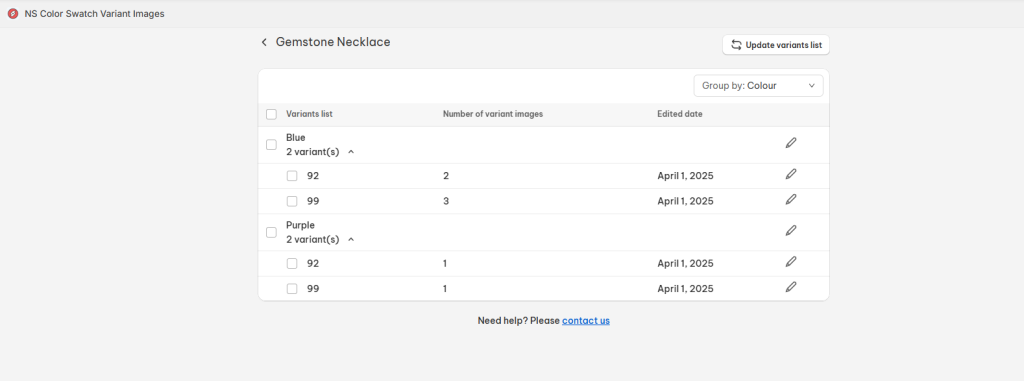Check the Blue group checkbox

pyautogui.click(x=272, y=144)
